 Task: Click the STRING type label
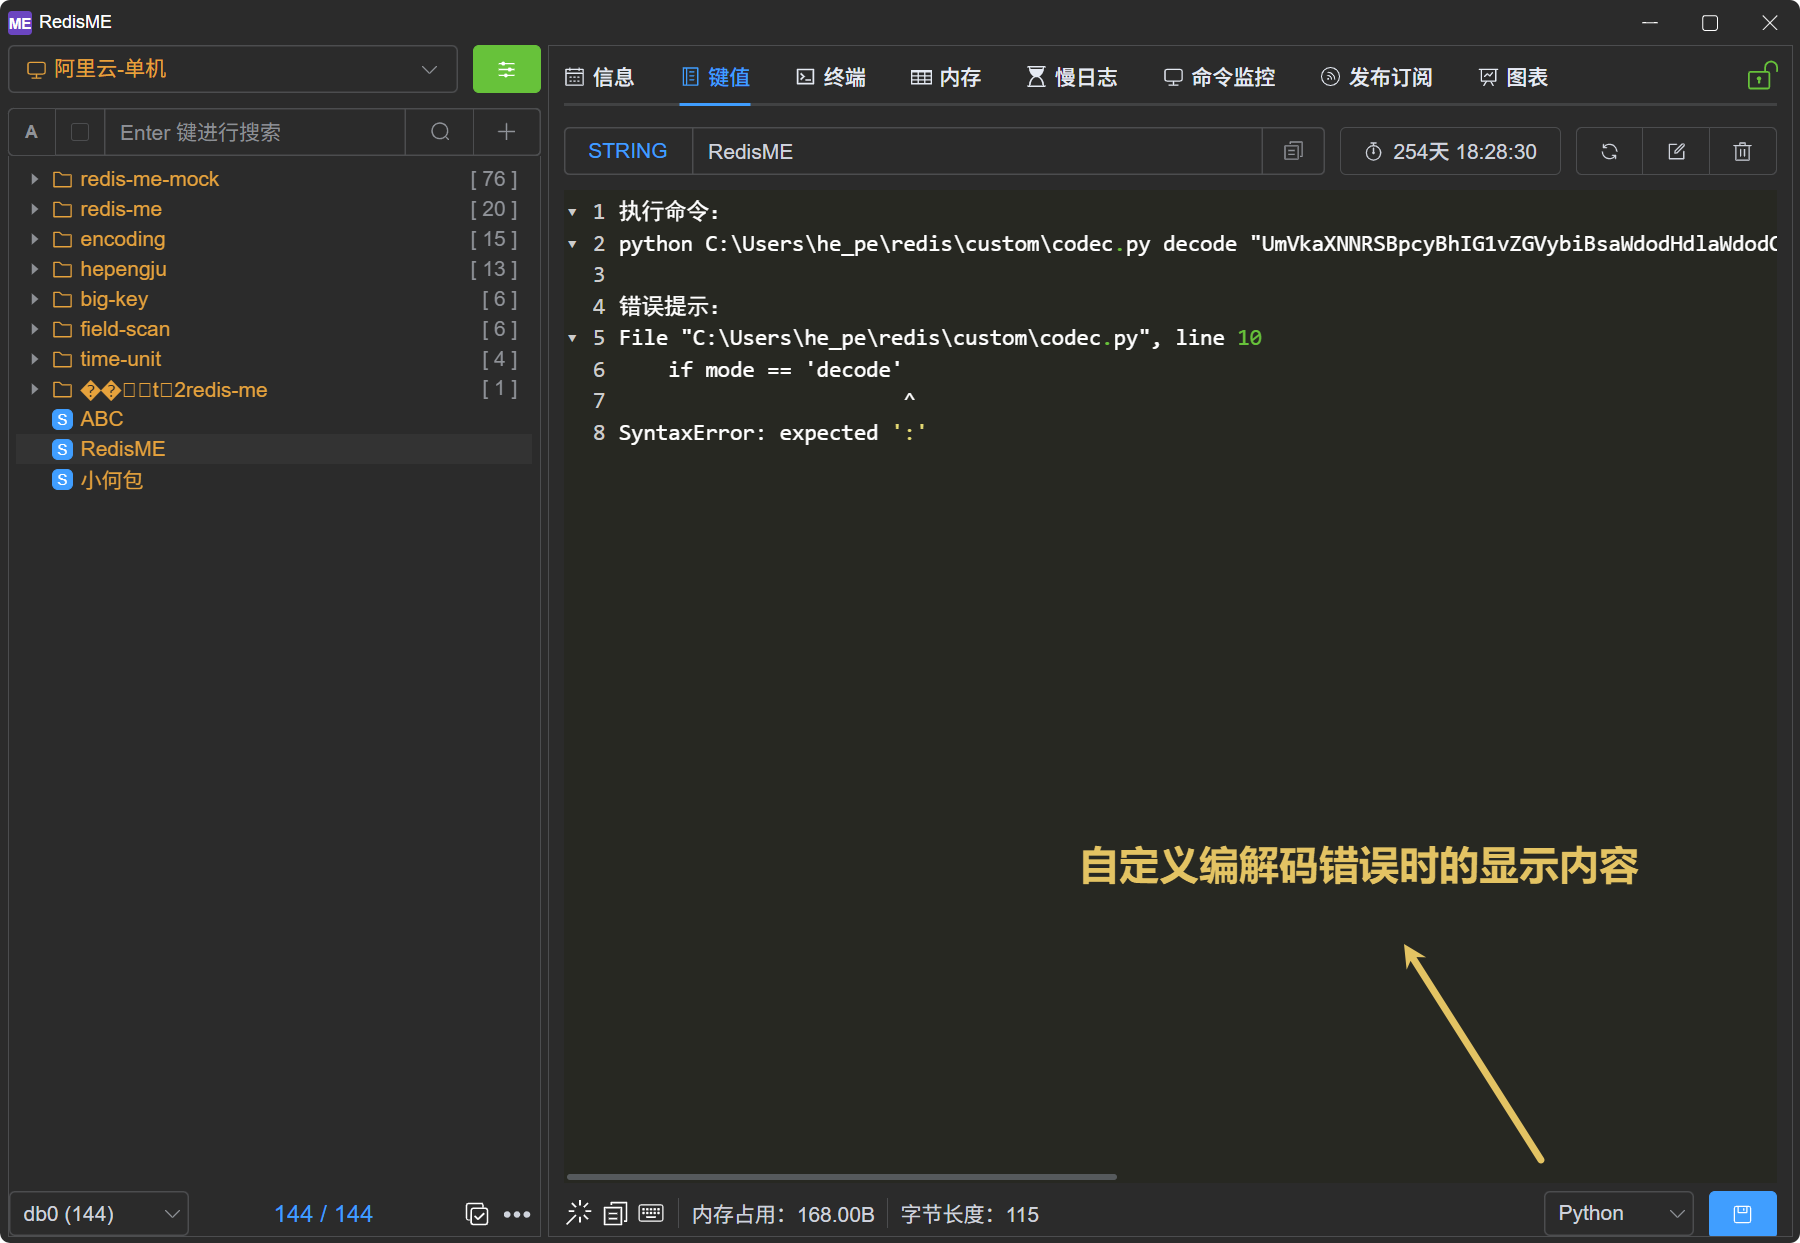tap(628, 151)
